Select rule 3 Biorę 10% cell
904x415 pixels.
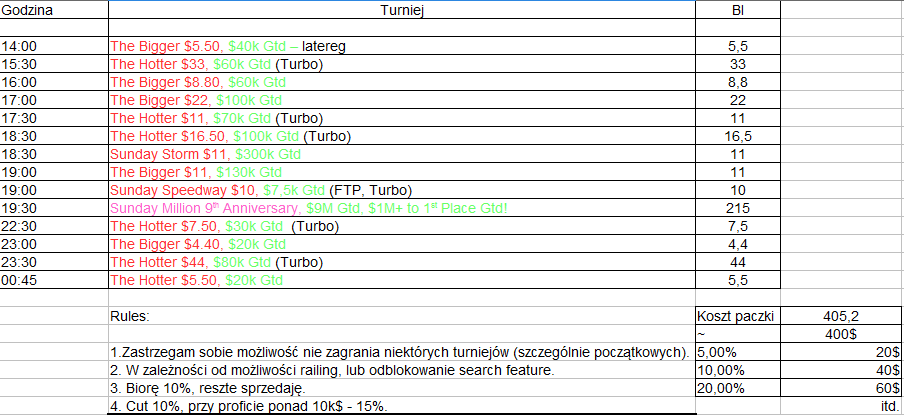pyautogui.click(x=402, y=388)
